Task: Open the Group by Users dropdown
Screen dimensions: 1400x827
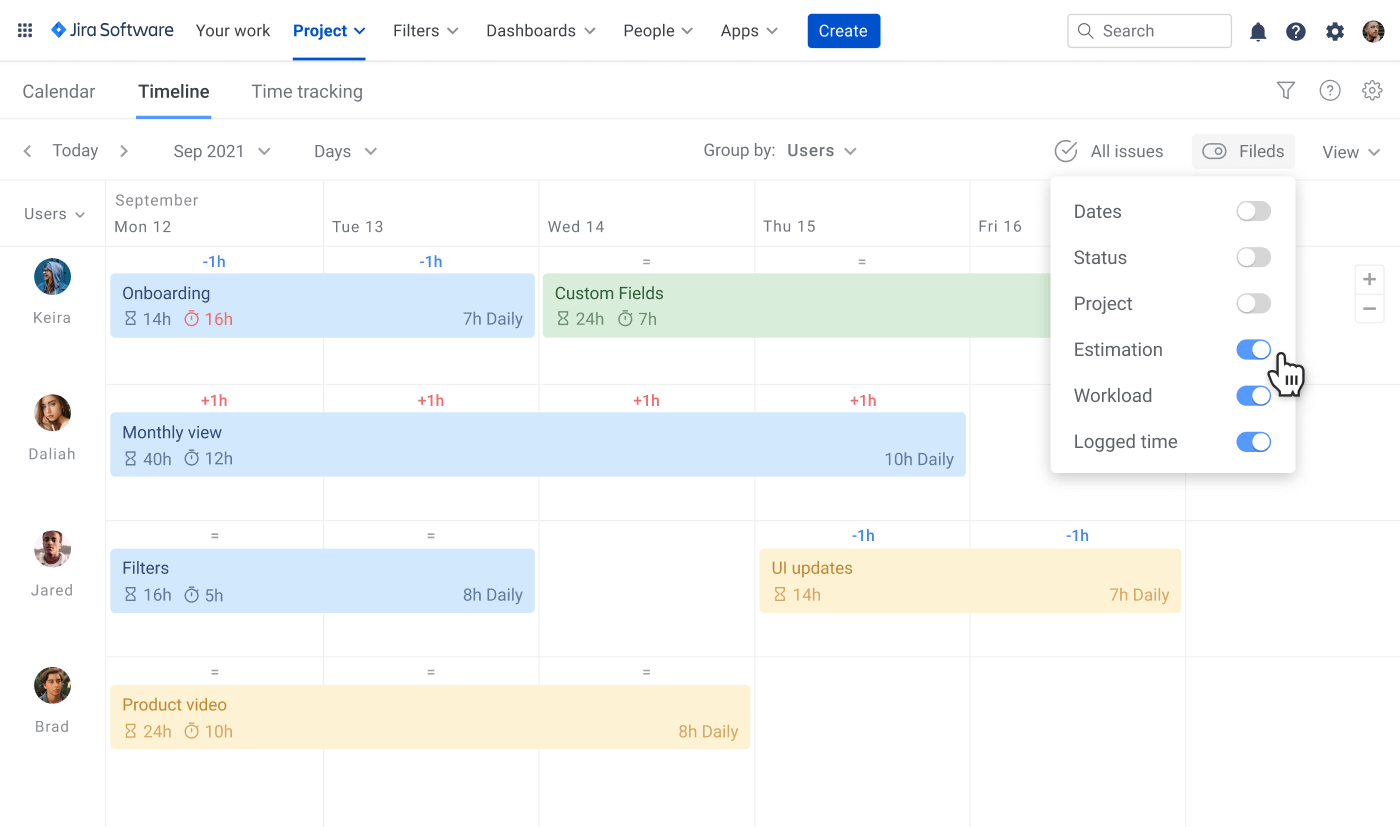Action: 821,151
